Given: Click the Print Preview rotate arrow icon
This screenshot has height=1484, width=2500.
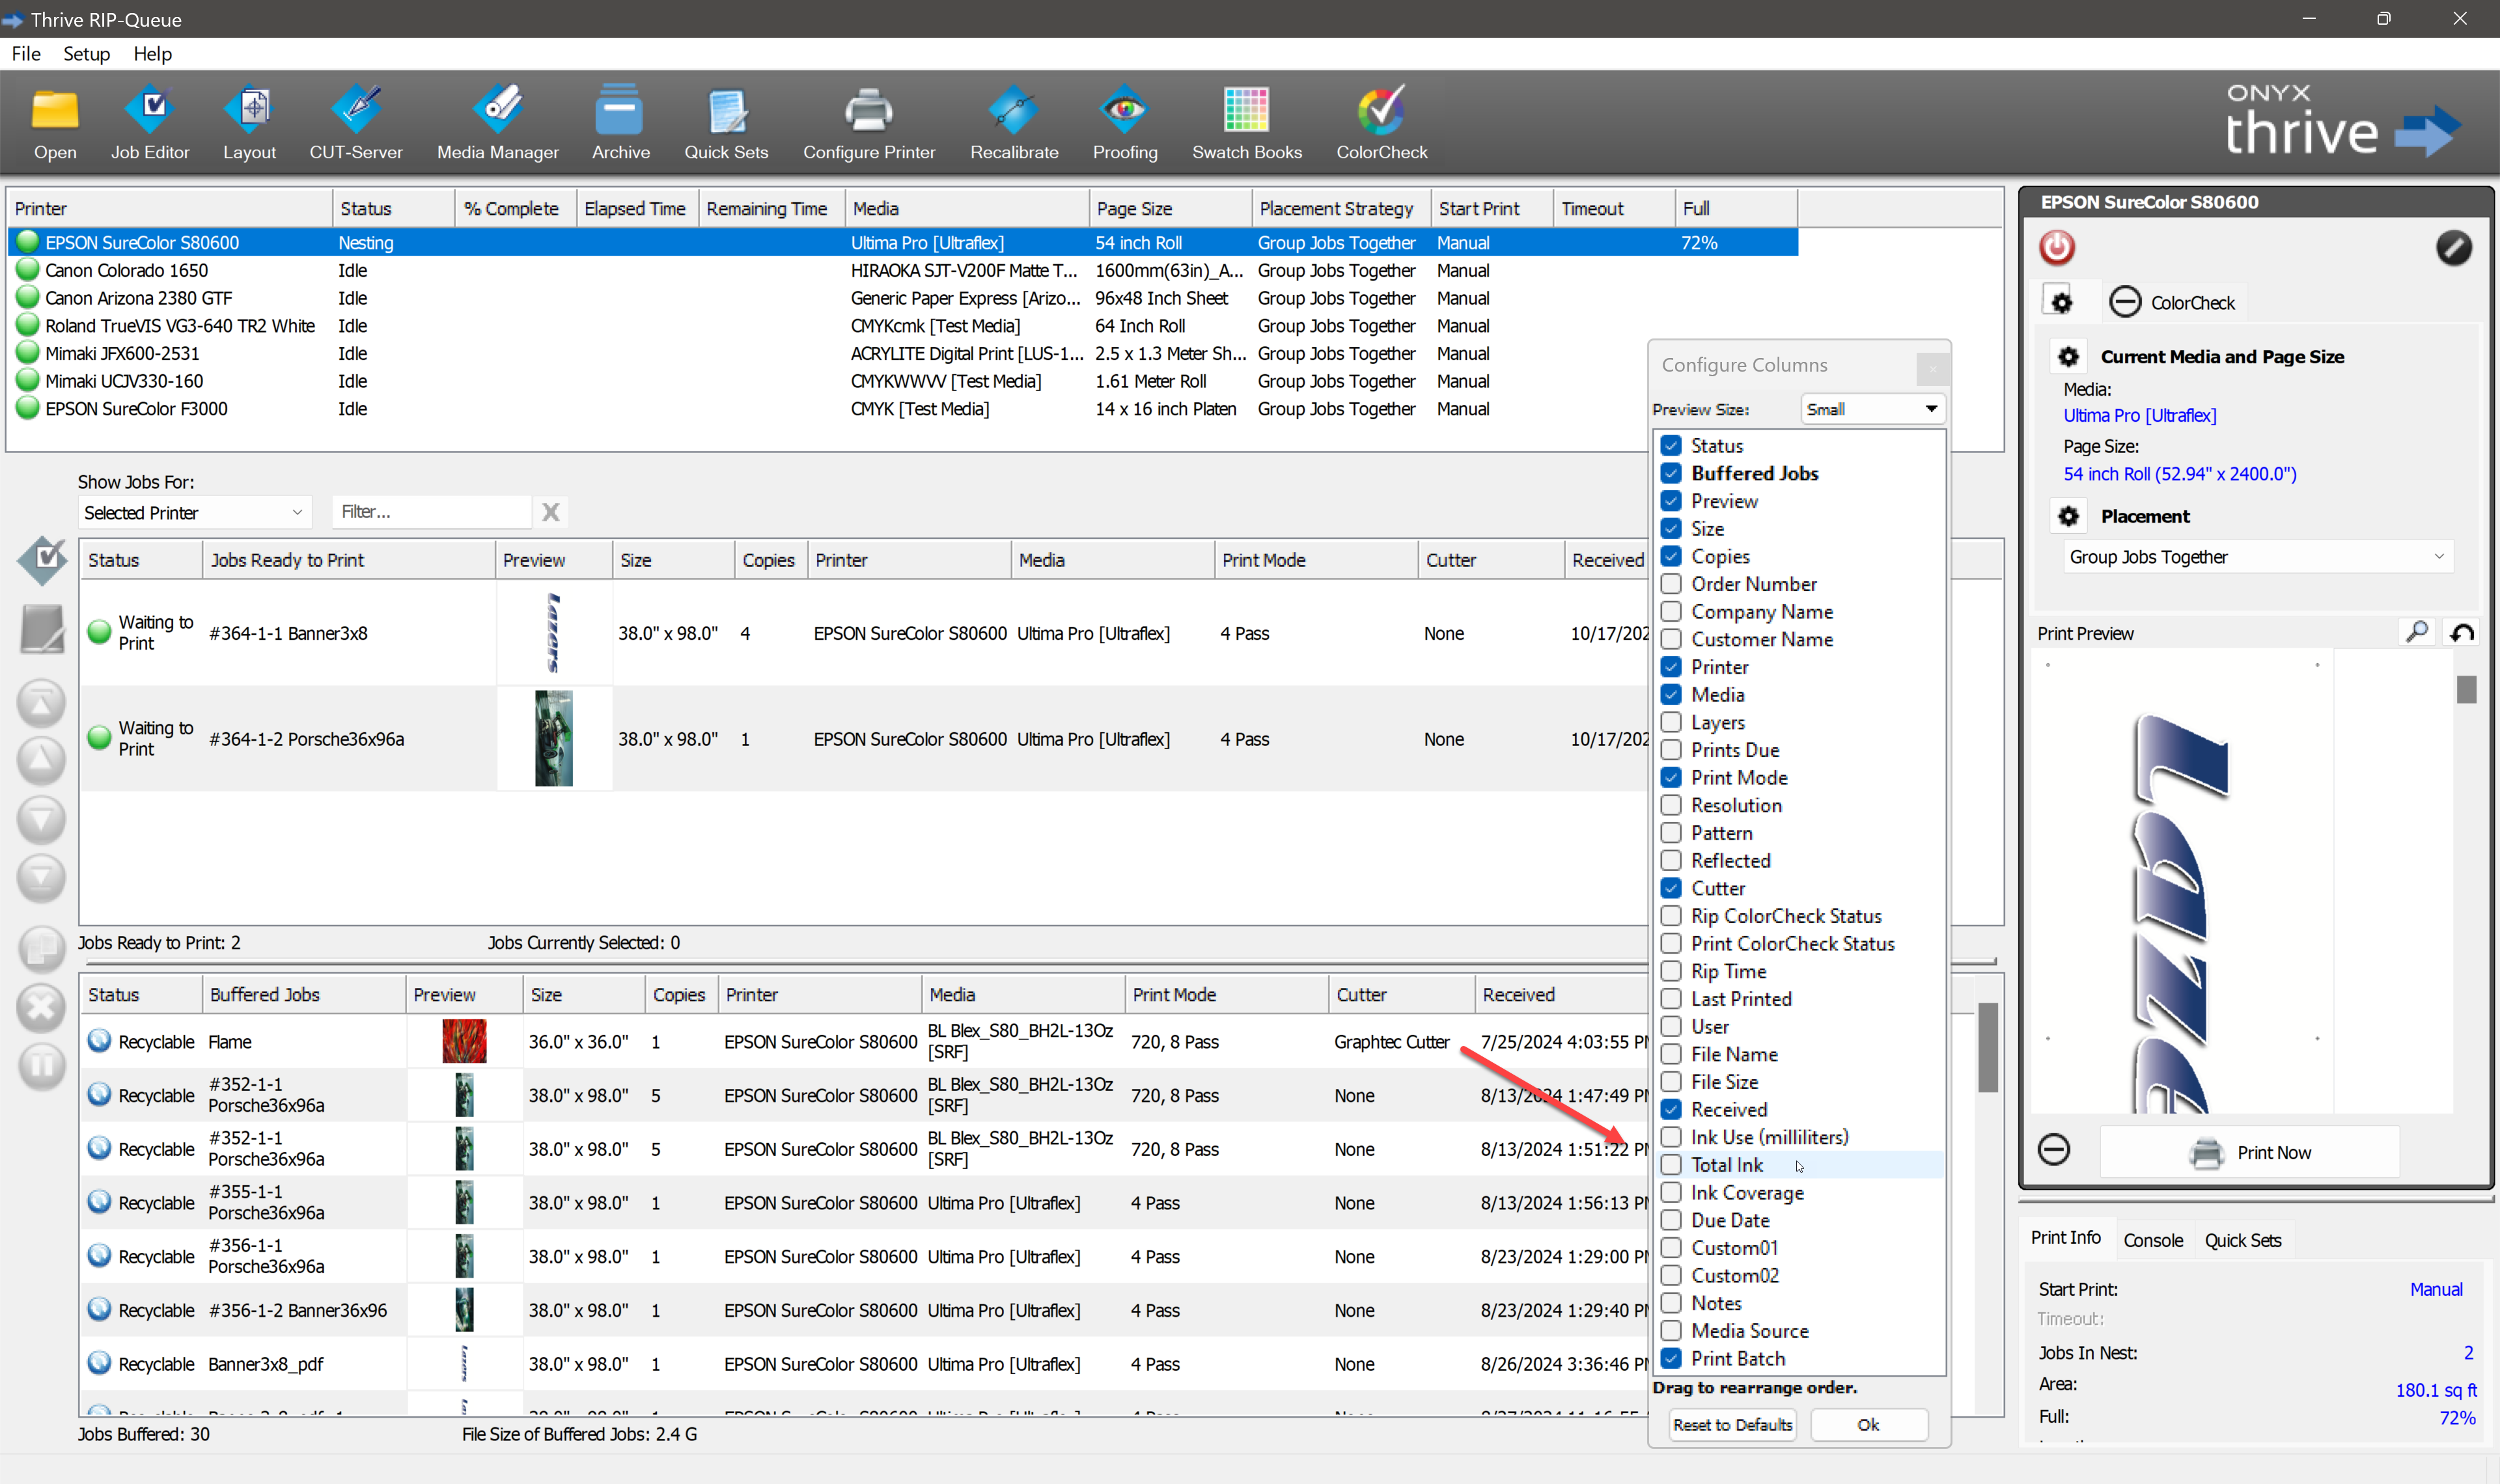Looking at the screenshot, I should (x=2461, y=632).
